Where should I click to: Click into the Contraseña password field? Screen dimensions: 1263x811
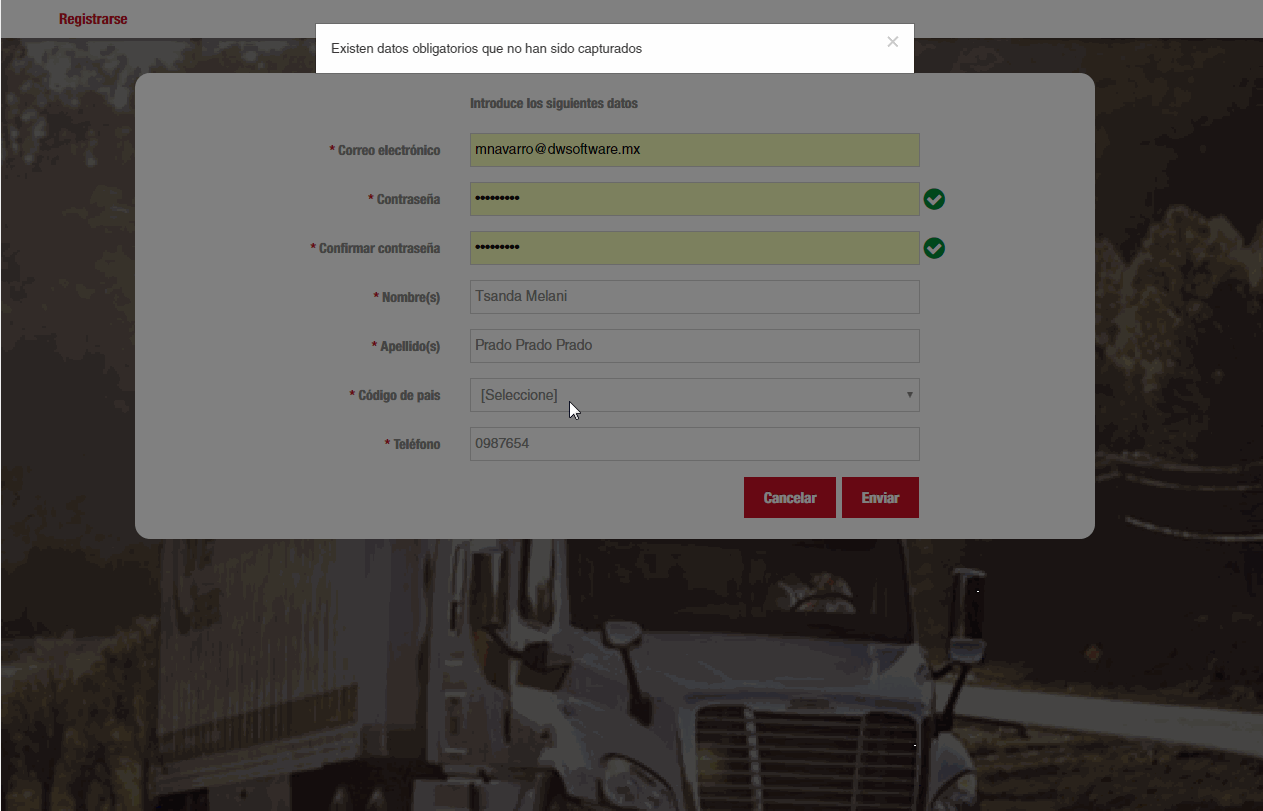694,199
